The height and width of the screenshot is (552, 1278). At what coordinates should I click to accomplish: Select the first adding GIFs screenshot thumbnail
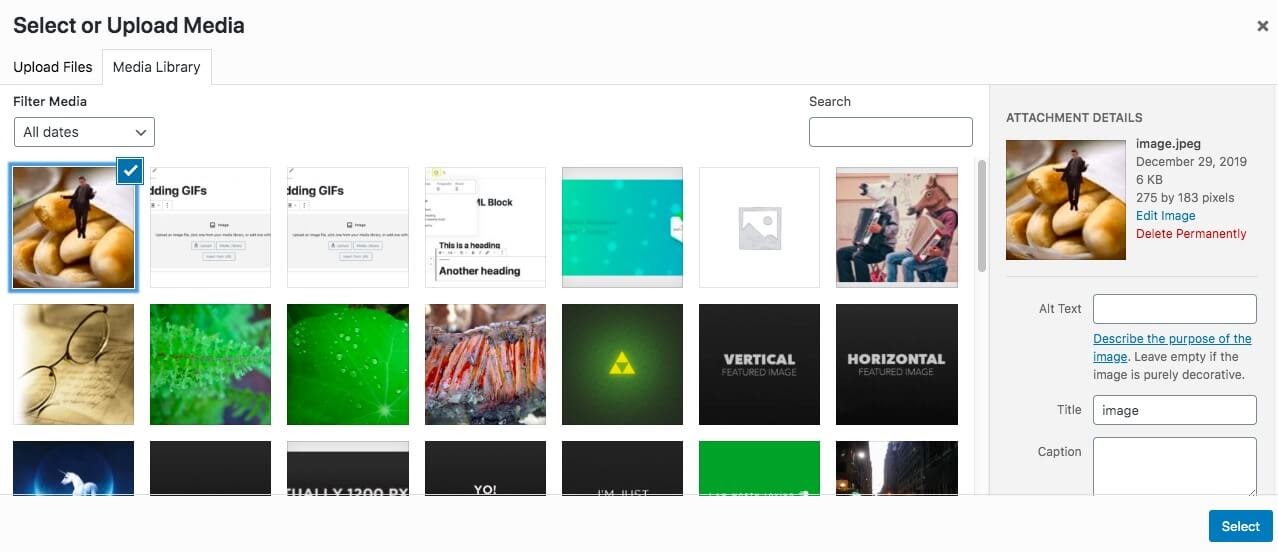[210, 228]
